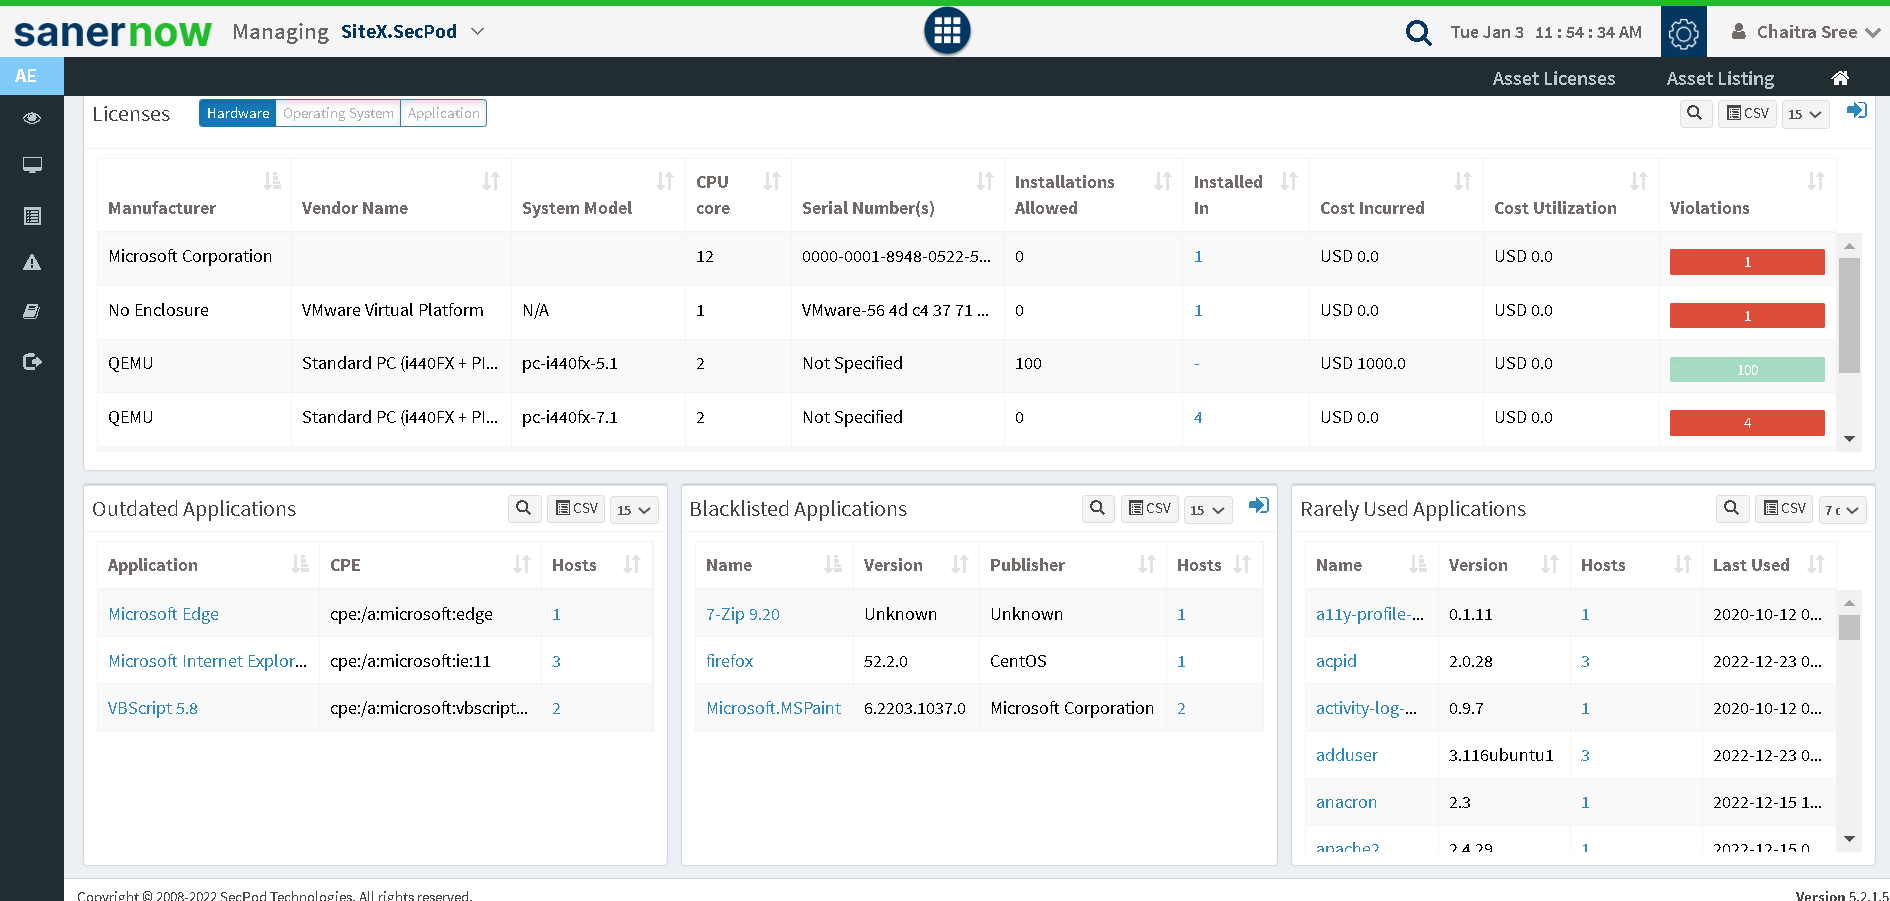The image size is (1890, 901).
Task: Open the Asset Licenses menu item
Action: pyautogui.click(x=1553, y=78)
